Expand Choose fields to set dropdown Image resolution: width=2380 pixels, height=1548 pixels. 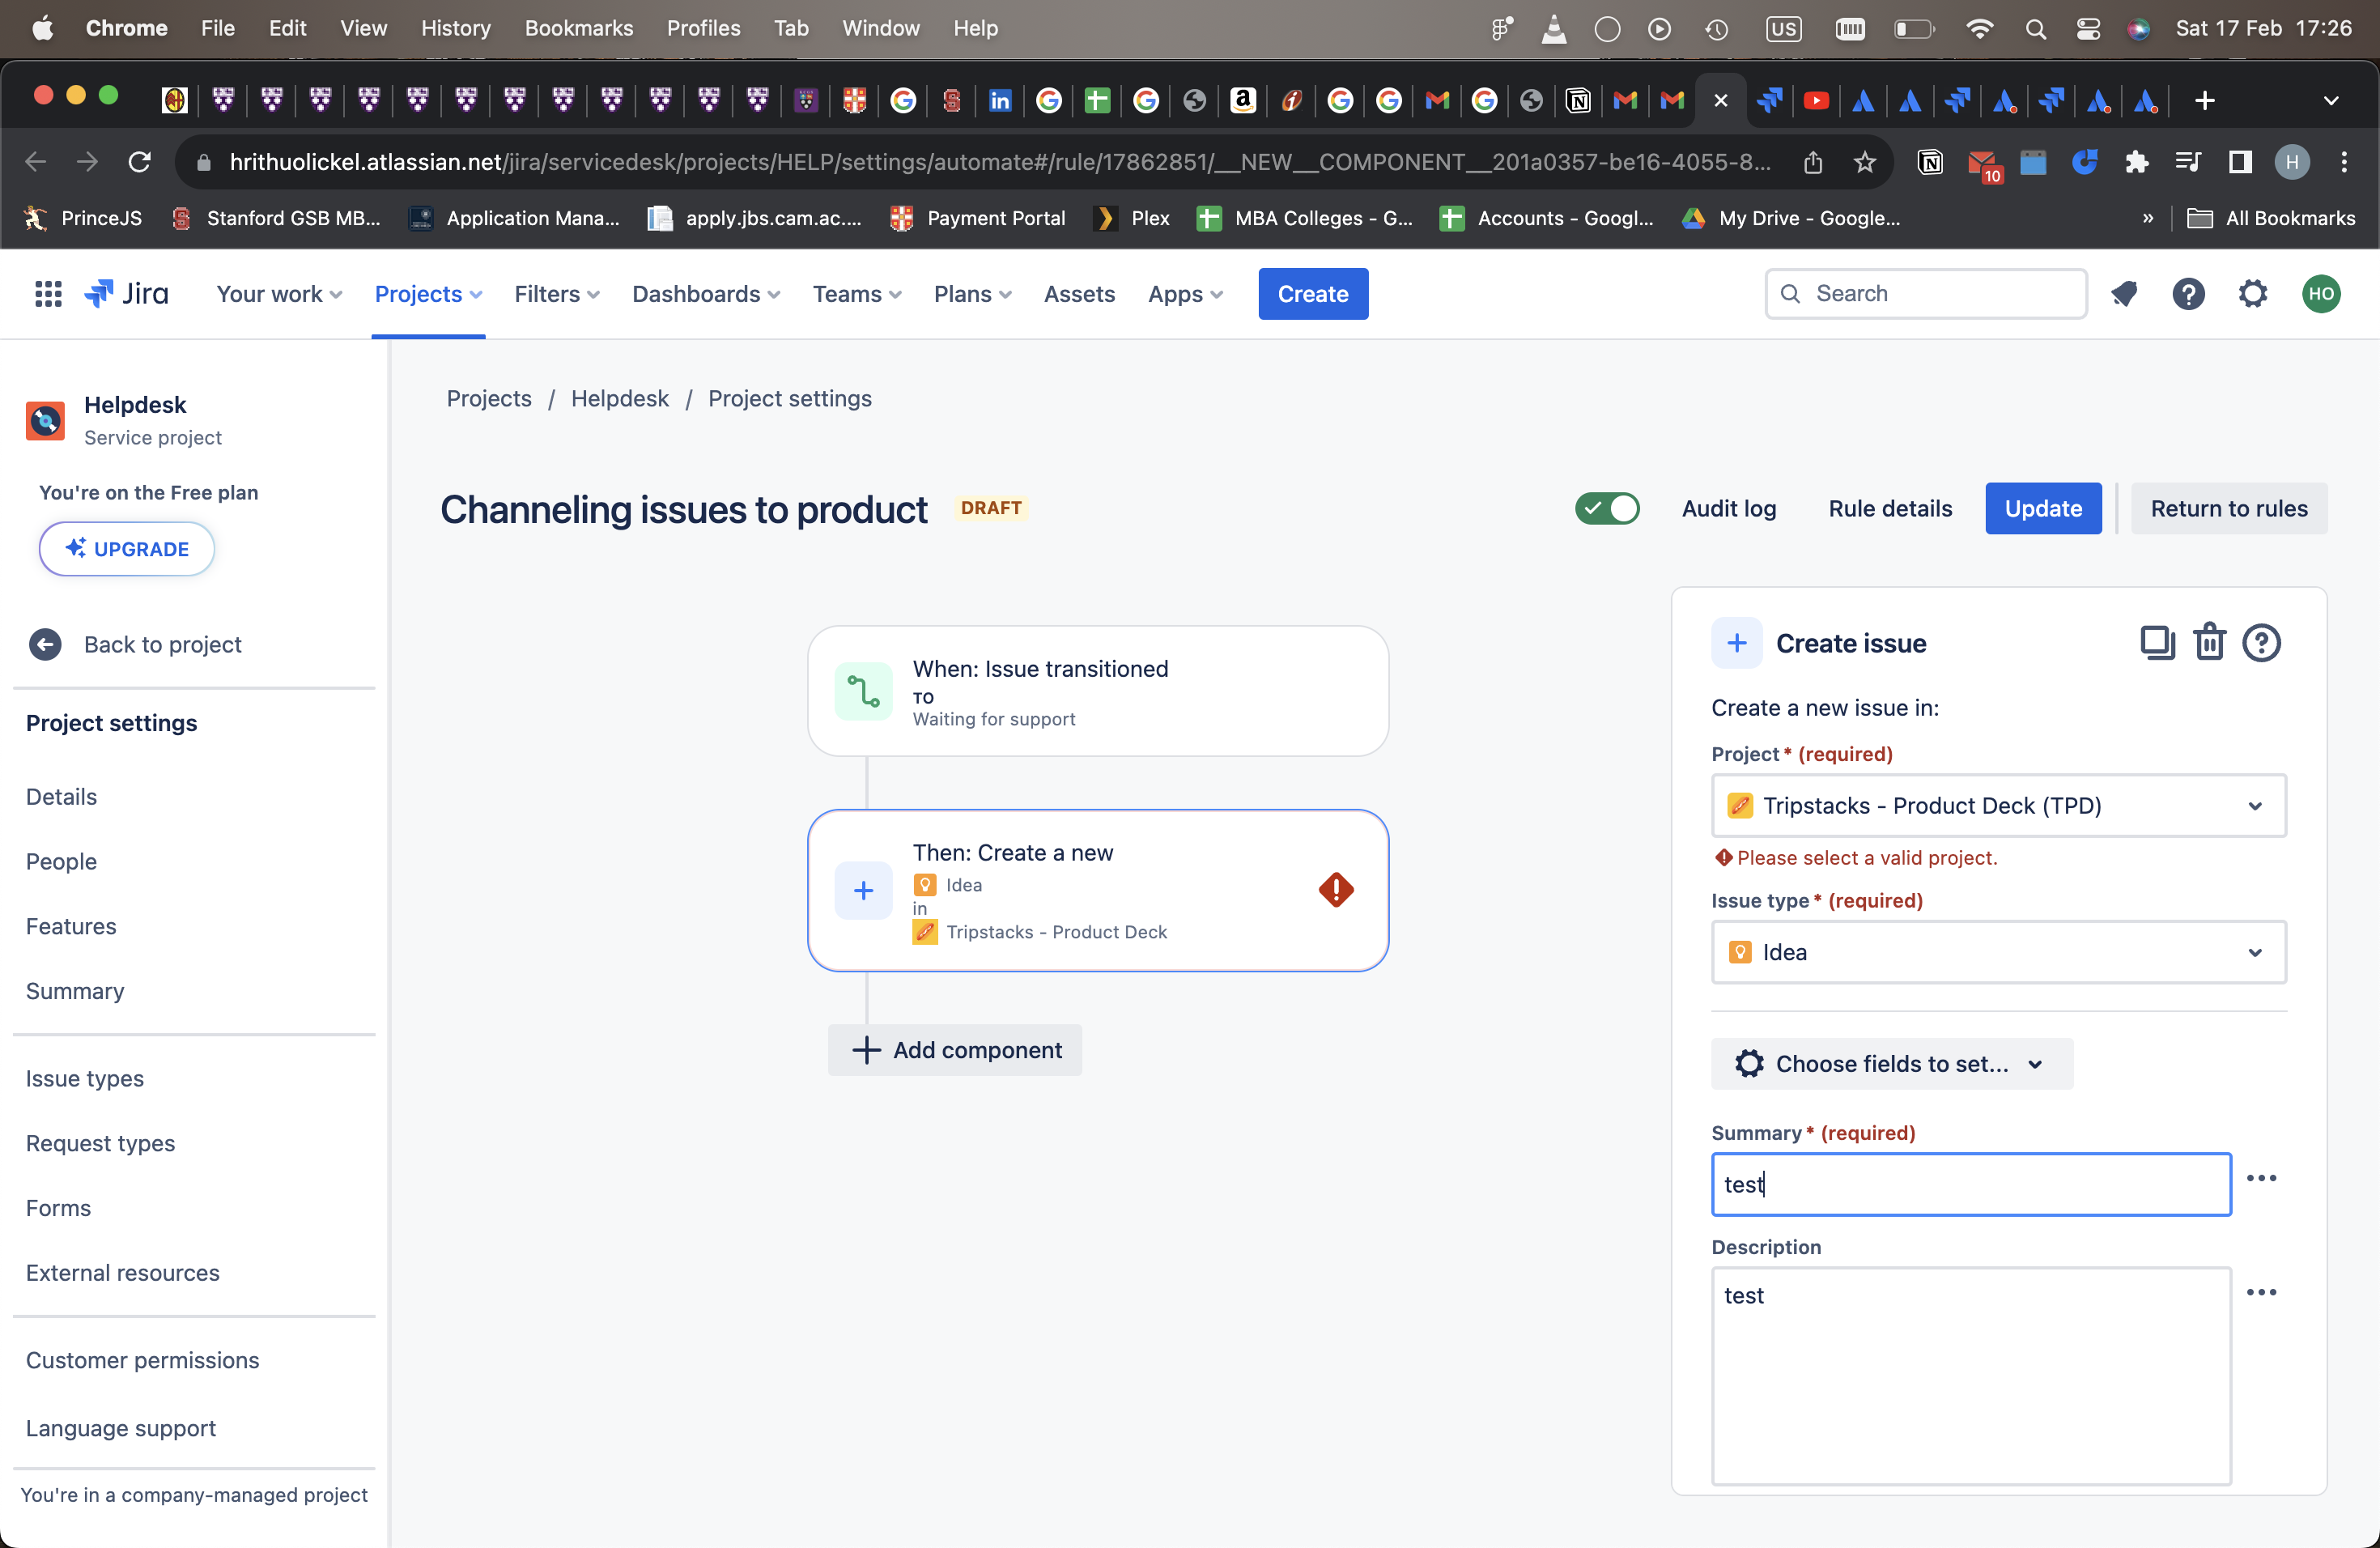1891,1064
